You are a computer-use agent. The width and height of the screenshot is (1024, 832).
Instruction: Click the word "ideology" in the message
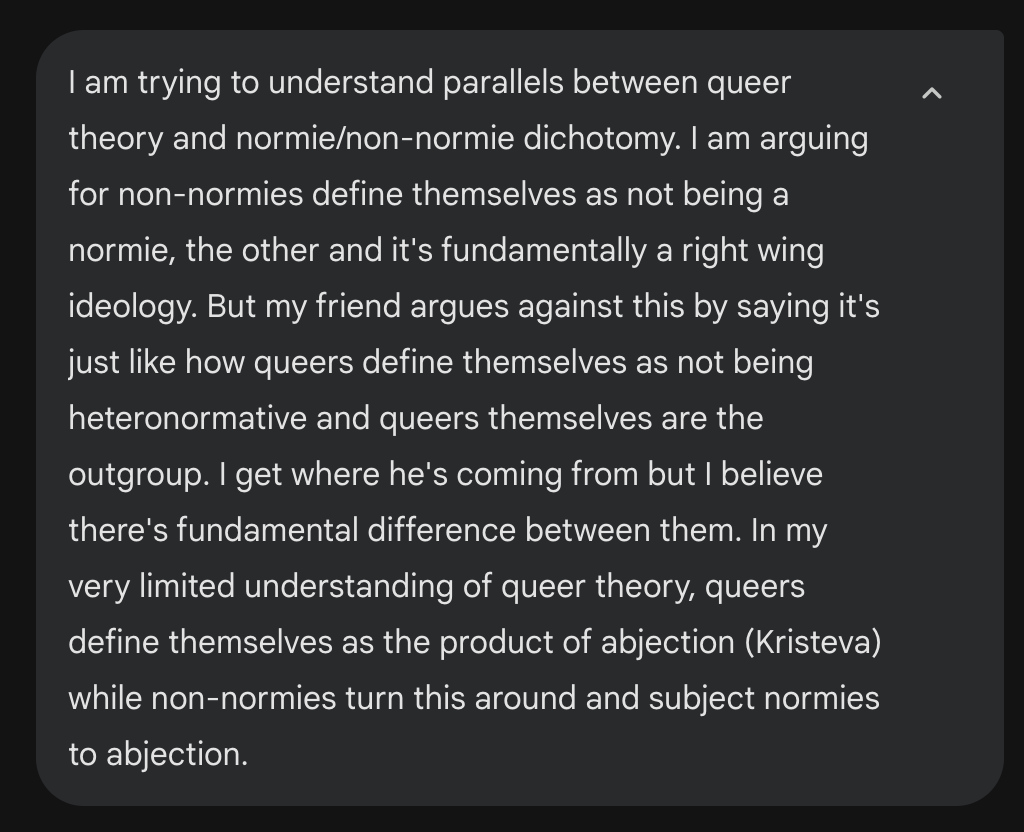[x=131, y=306]
